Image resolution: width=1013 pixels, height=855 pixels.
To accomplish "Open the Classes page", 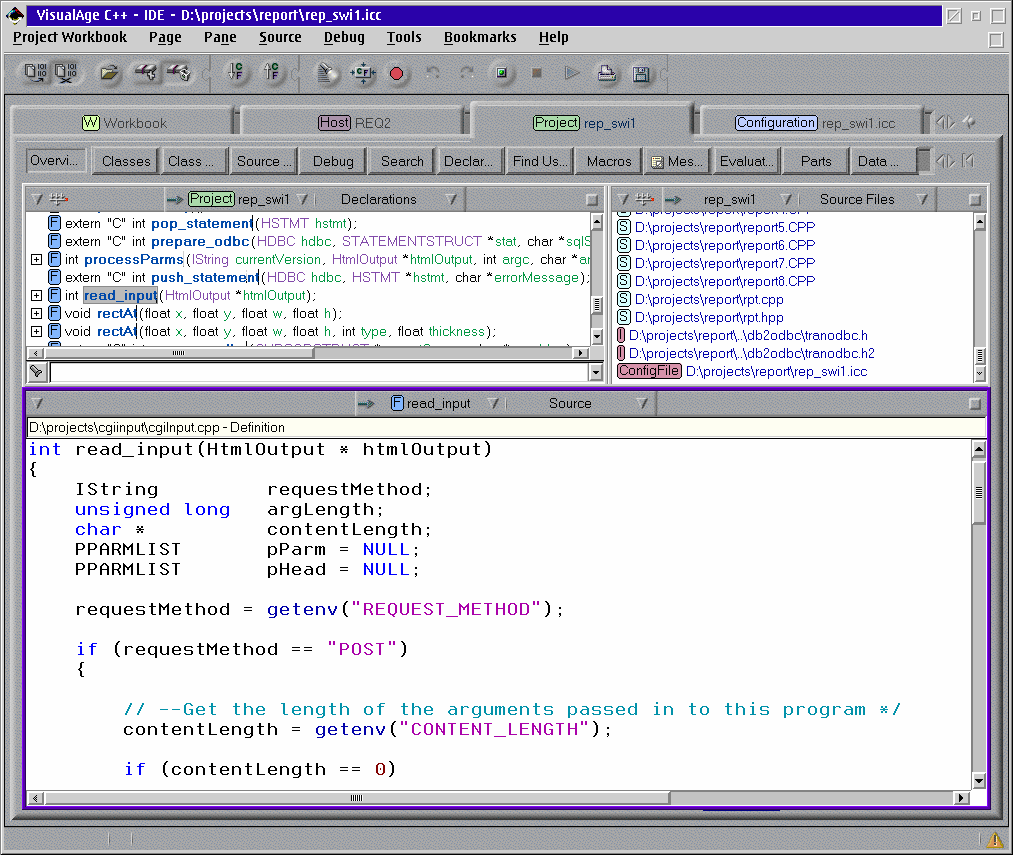I will (x=126, y=161).
